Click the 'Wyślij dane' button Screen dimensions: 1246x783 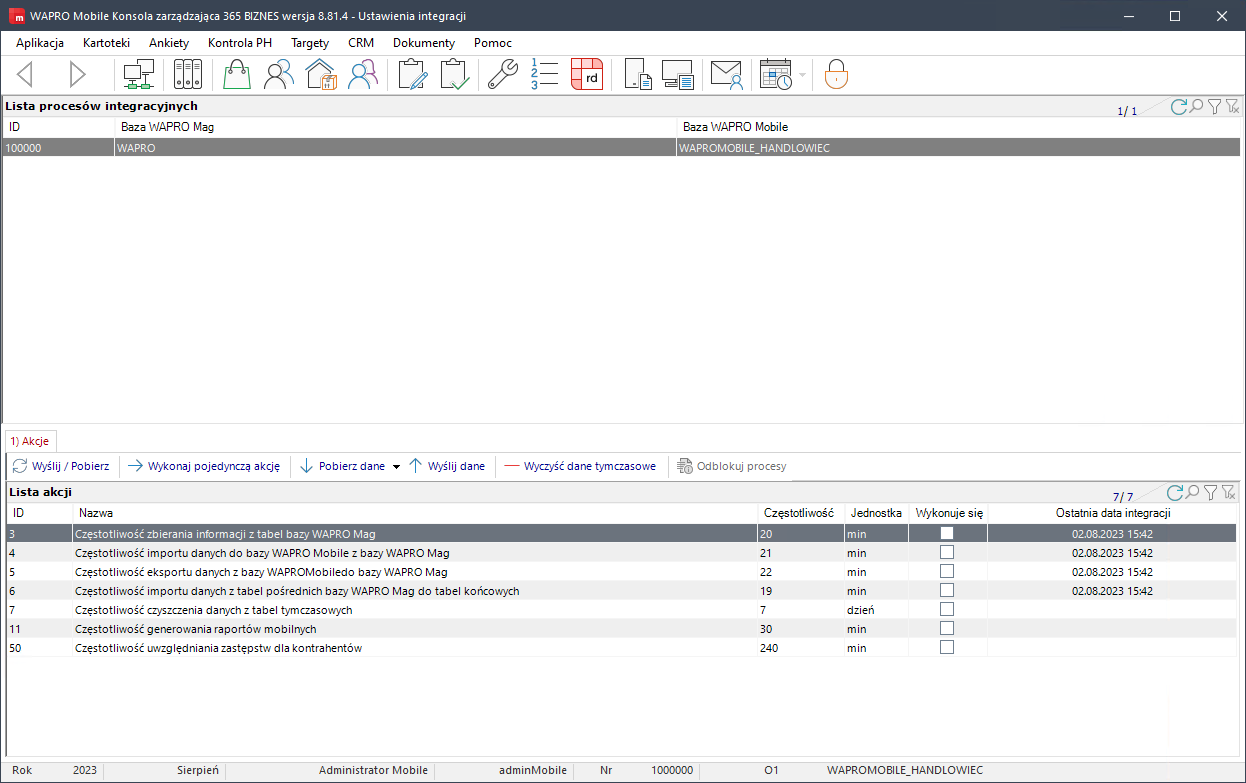[447, 466]
